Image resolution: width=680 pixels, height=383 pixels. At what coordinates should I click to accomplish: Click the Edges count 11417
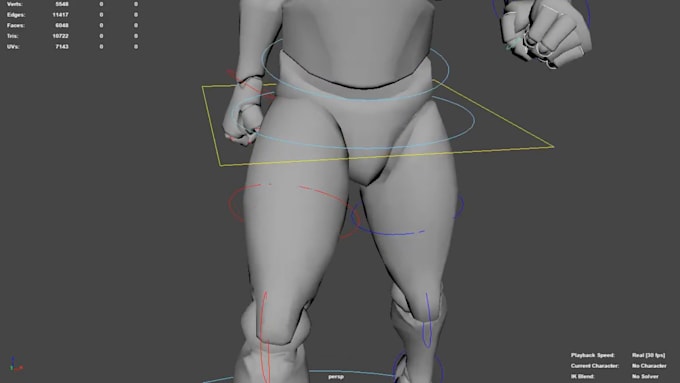(61, 15)
